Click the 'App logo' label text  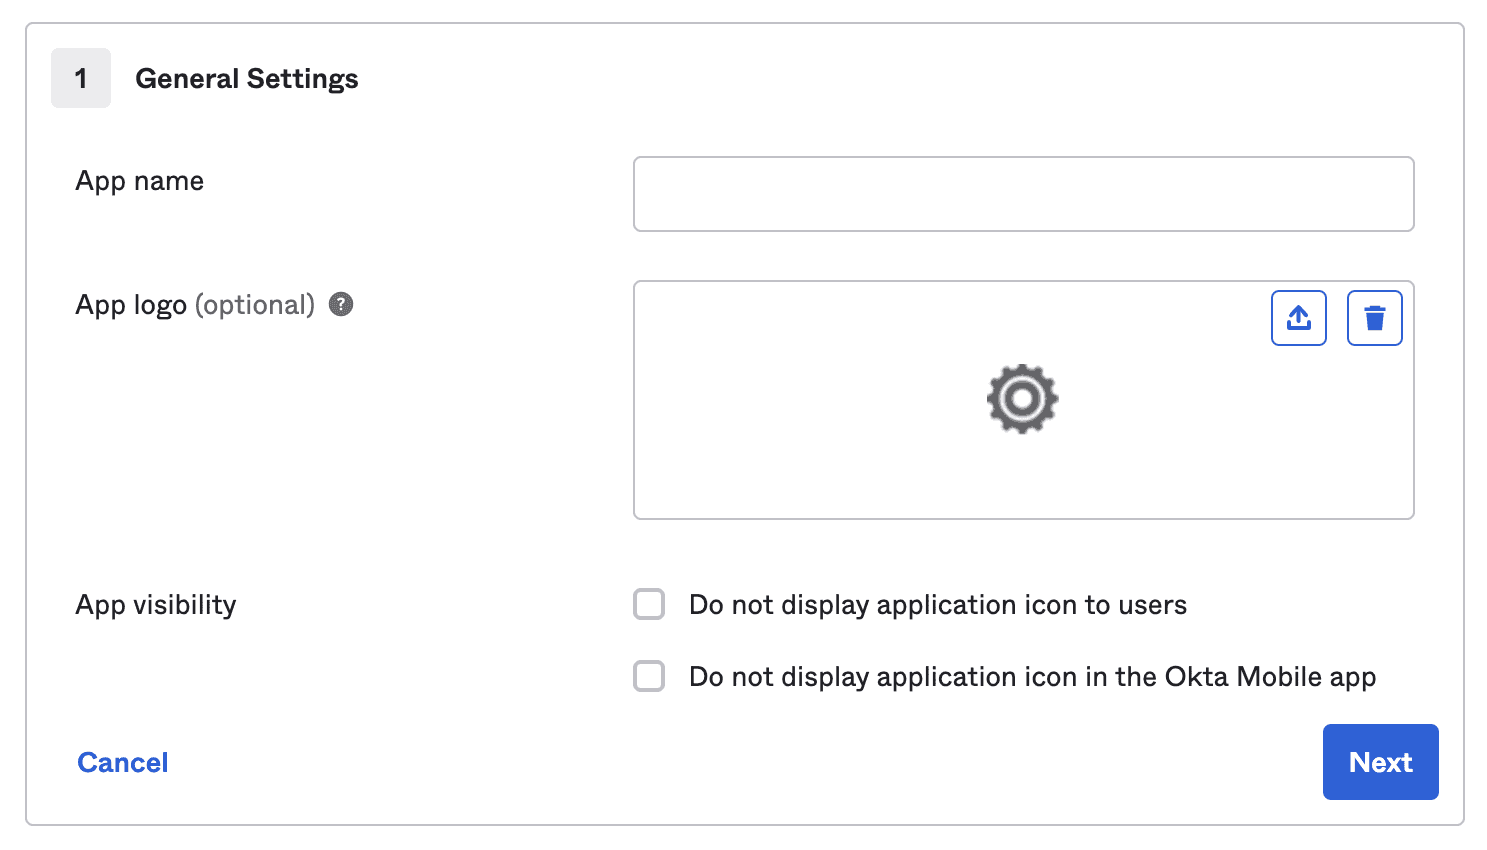pos(131,305)
